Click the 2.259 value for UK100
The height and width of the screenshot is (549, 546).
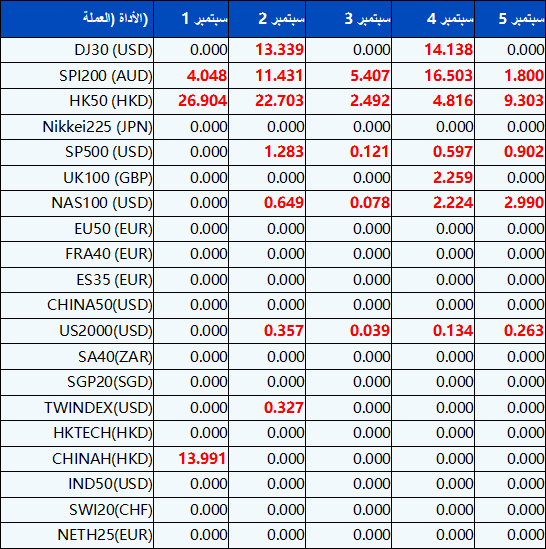[x=453, y=178]
